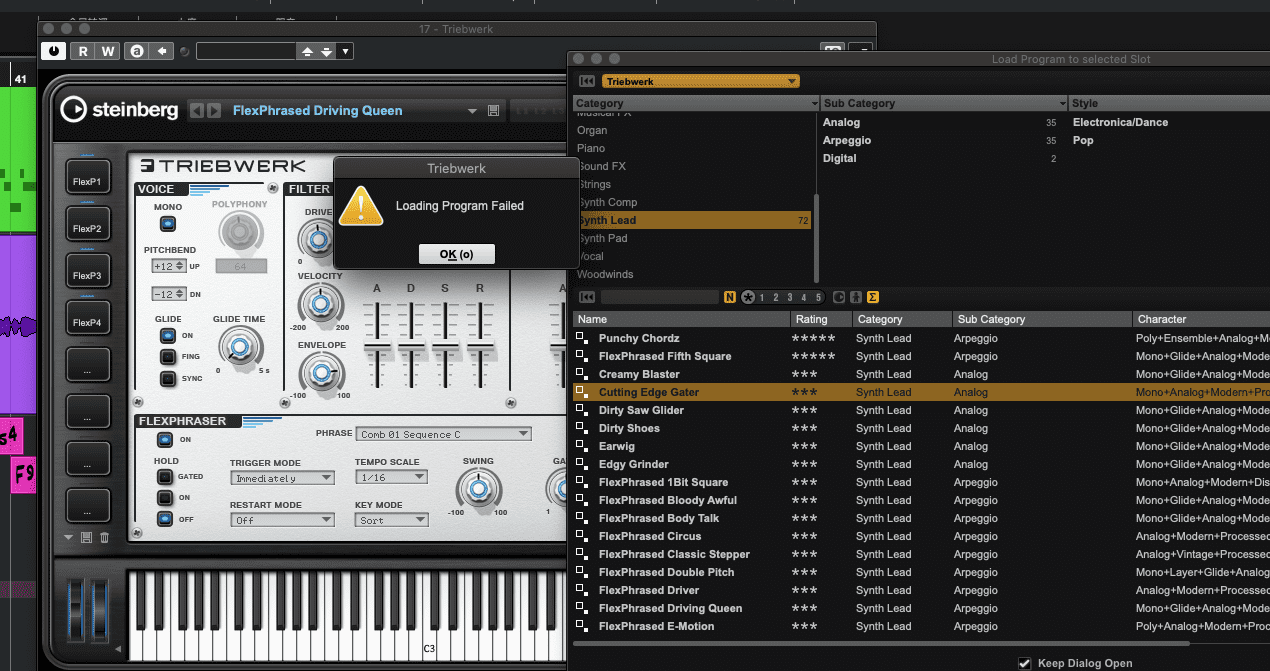Viewport: 1270px width, 671px height.
Task: Dismiss the error with the OK button
Action: [457, 254]
